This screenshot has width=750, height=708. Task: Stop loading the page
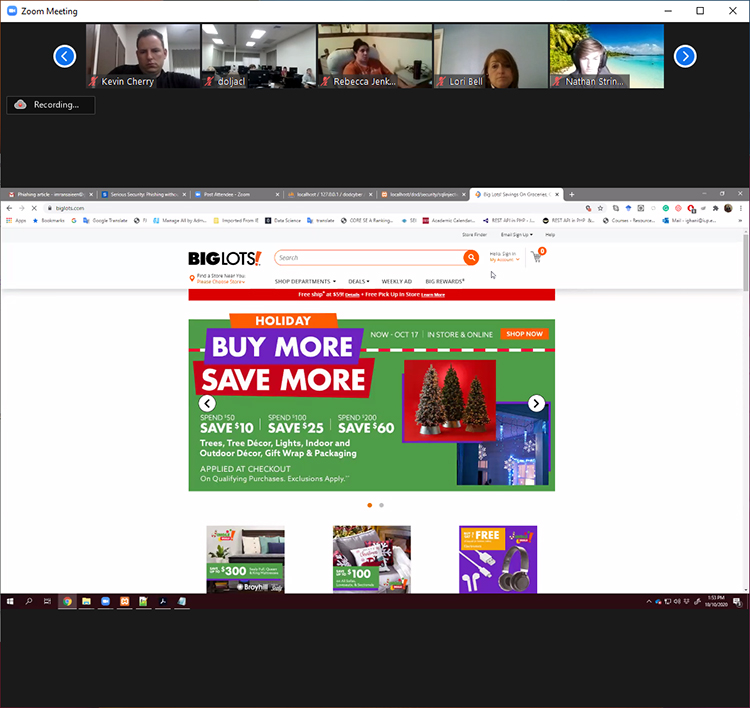(x=34, y=208)
